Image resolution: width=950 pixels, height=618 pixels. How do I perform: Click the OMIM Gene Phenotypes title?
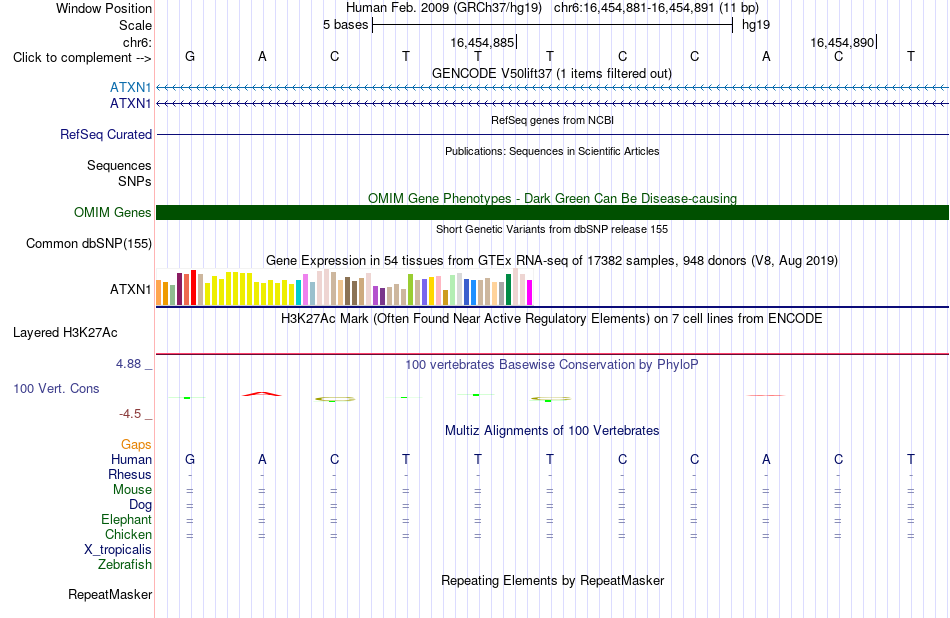point(552,199)
